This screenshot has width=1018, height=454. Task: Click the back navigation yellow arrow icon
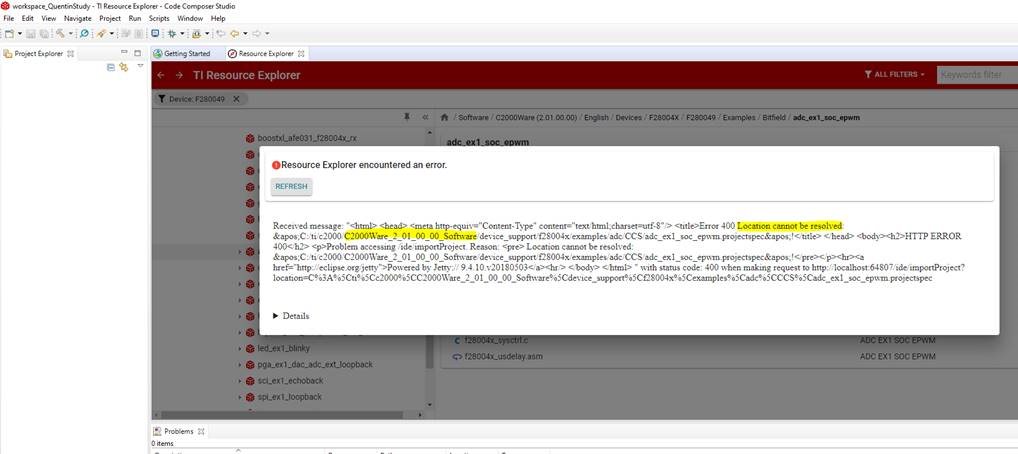pyautogui.click(x=234, y=33)
